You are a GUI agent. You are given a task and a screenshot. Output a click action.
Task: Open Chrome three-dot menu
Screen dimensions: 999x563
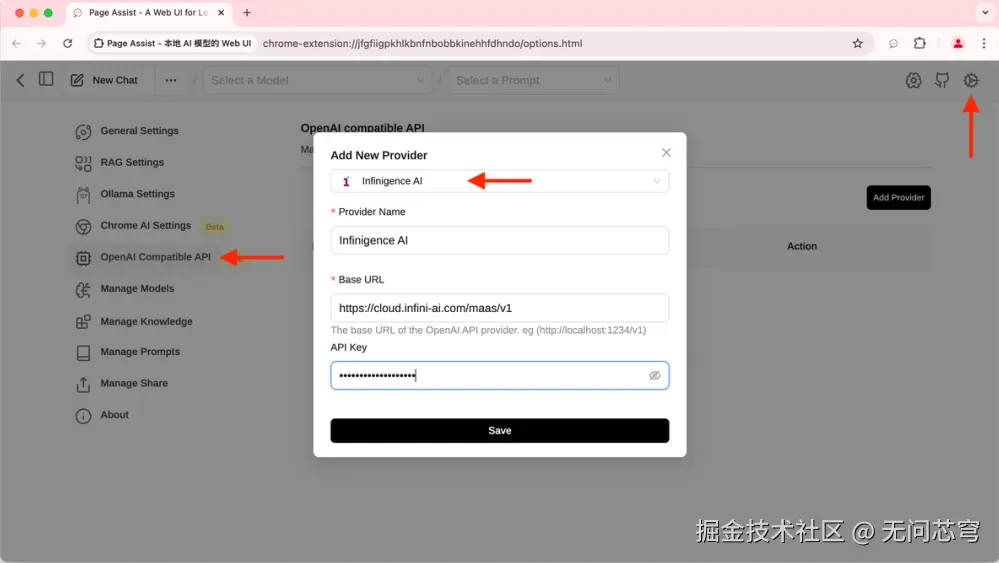pos(984,43)
